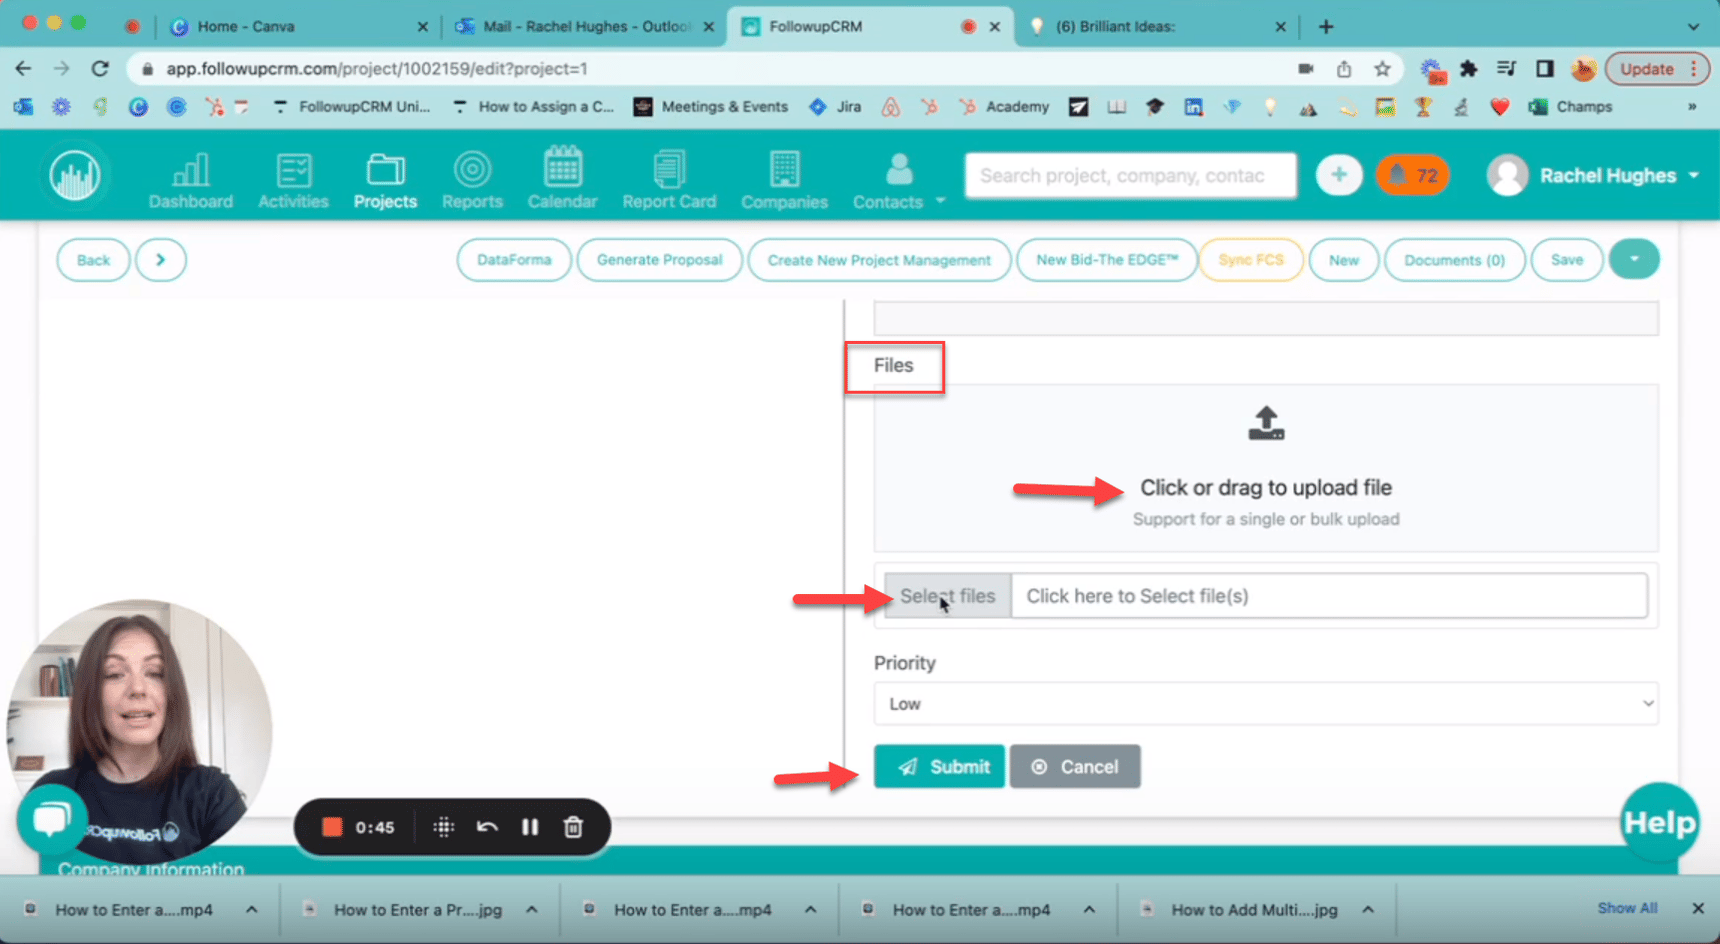Screen dimensions: 1720x944
Task: Open notifications showing 72 alerts
Action: (1412, 175)
